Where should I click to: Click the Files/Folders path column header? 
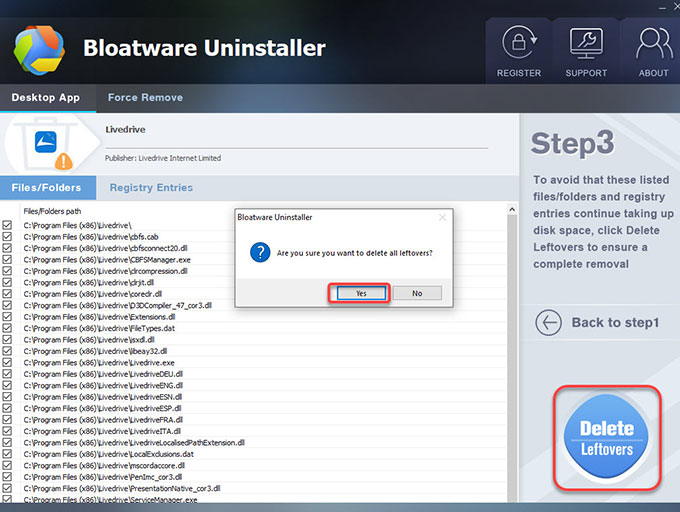tap(52, 211)
